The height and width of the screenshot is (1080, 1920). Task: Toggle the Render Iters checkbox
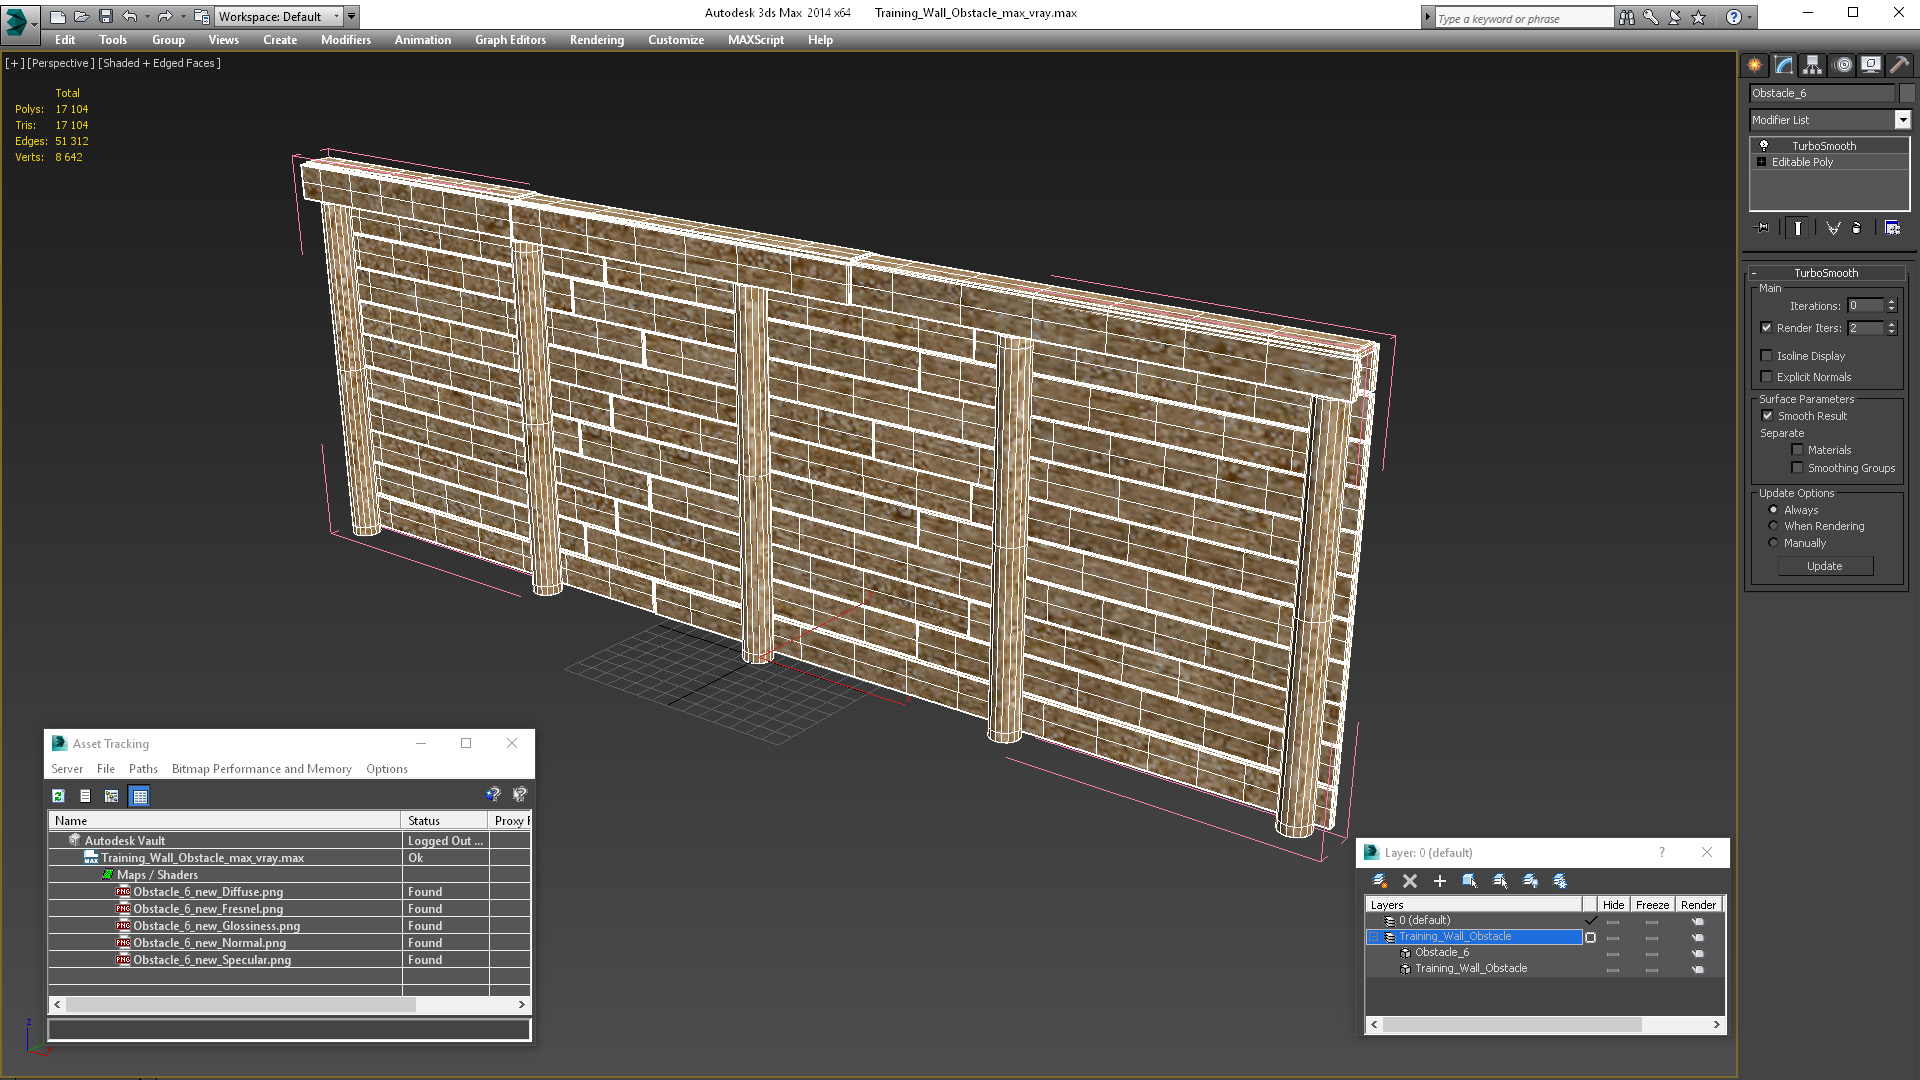[1766, 328]
